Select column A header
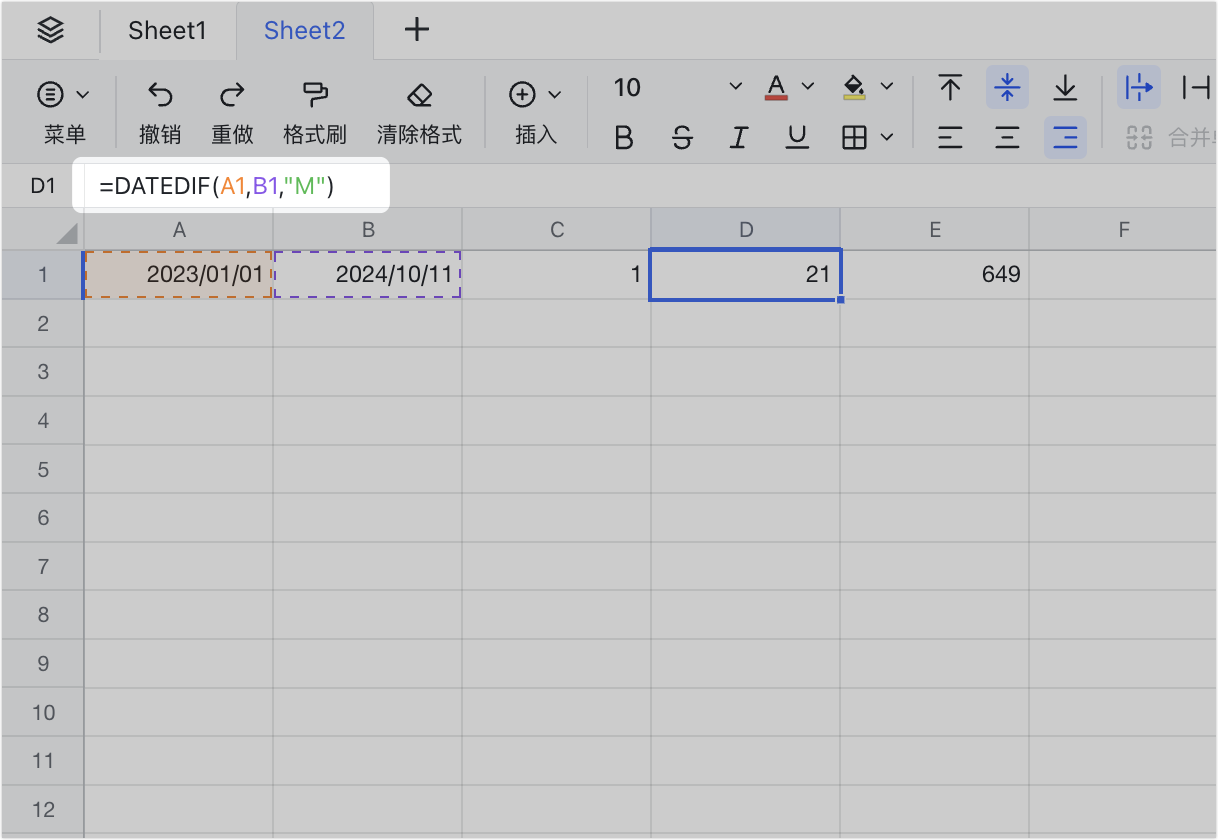 (x=179, y=230)
